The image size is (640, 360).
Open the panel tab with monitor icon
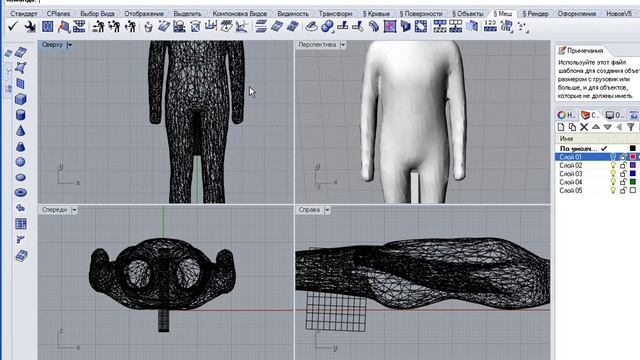[x=614, y=115]
